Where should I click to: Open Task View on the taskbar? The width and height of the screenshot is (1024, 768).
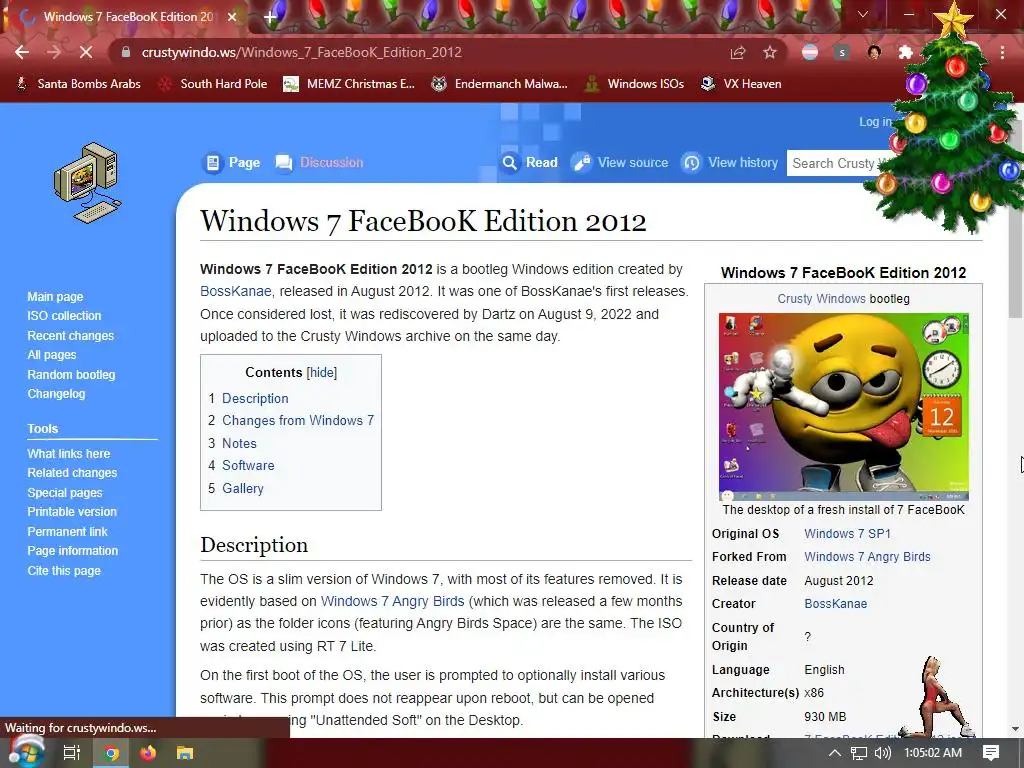(x=71, y=753)
